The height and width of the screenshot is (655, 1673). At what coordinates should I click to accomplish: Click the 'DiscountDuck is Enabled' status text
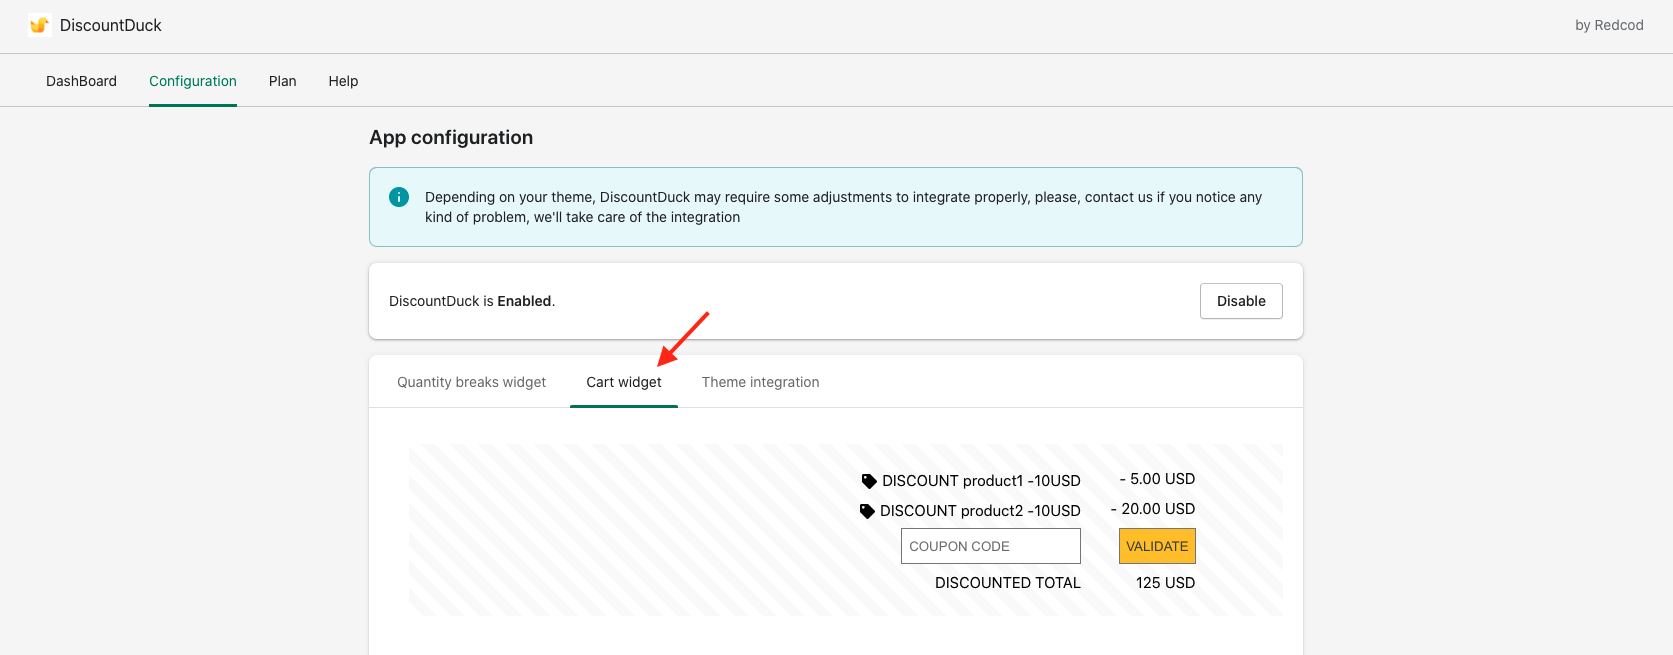(472, 301)
